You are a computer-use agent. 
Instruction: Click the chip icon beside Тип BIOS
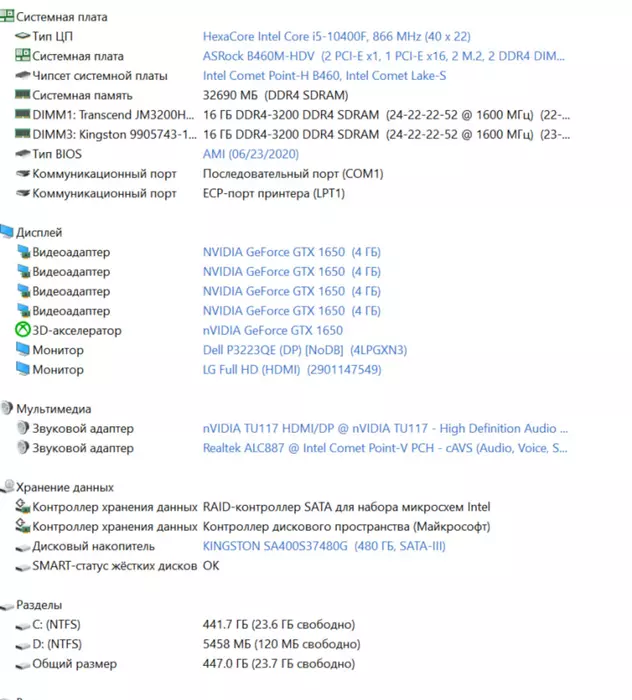(x=23, y=154)
